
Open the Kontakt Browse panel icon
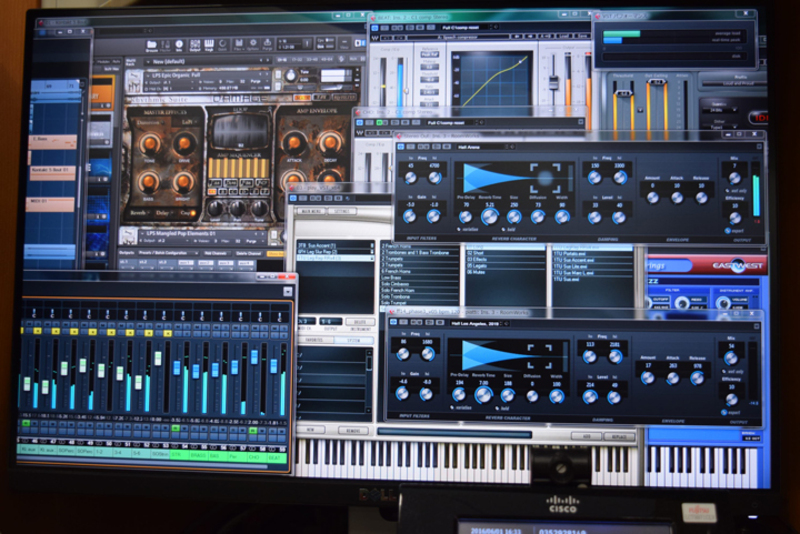(152, 45)
